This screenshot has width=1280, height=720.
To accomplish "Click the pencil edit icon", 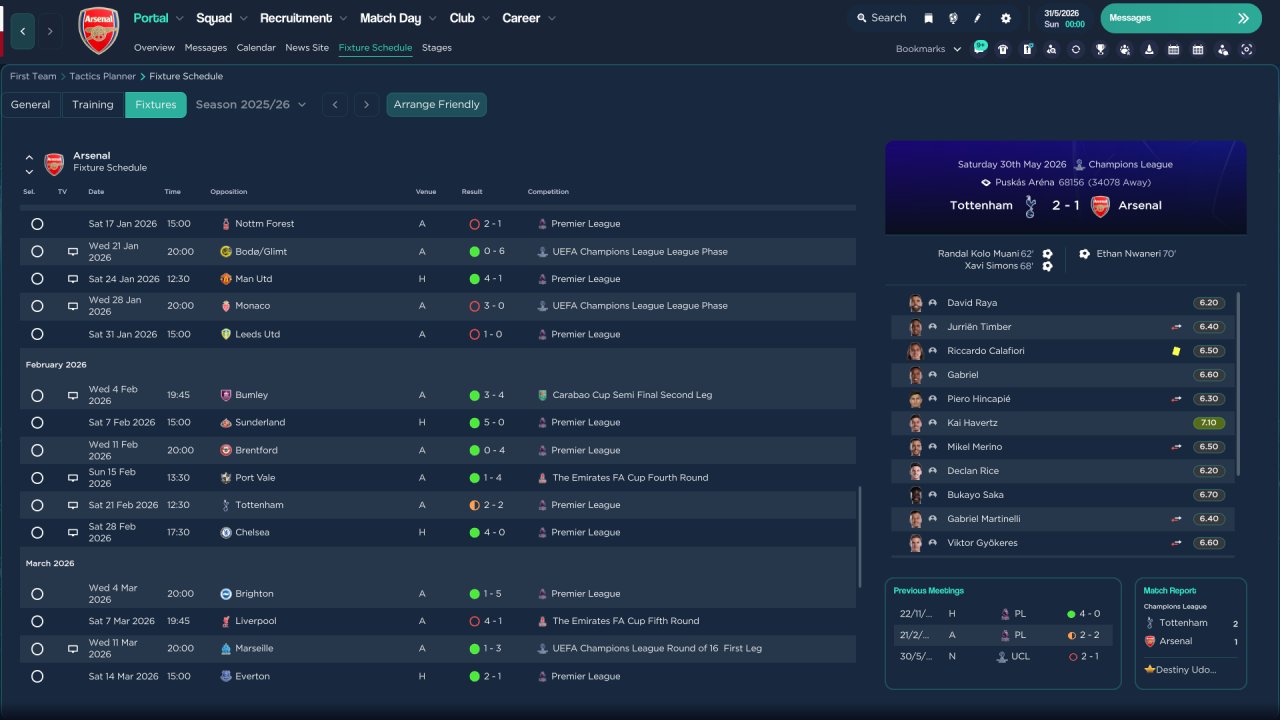I will click(x=978, y=18).
